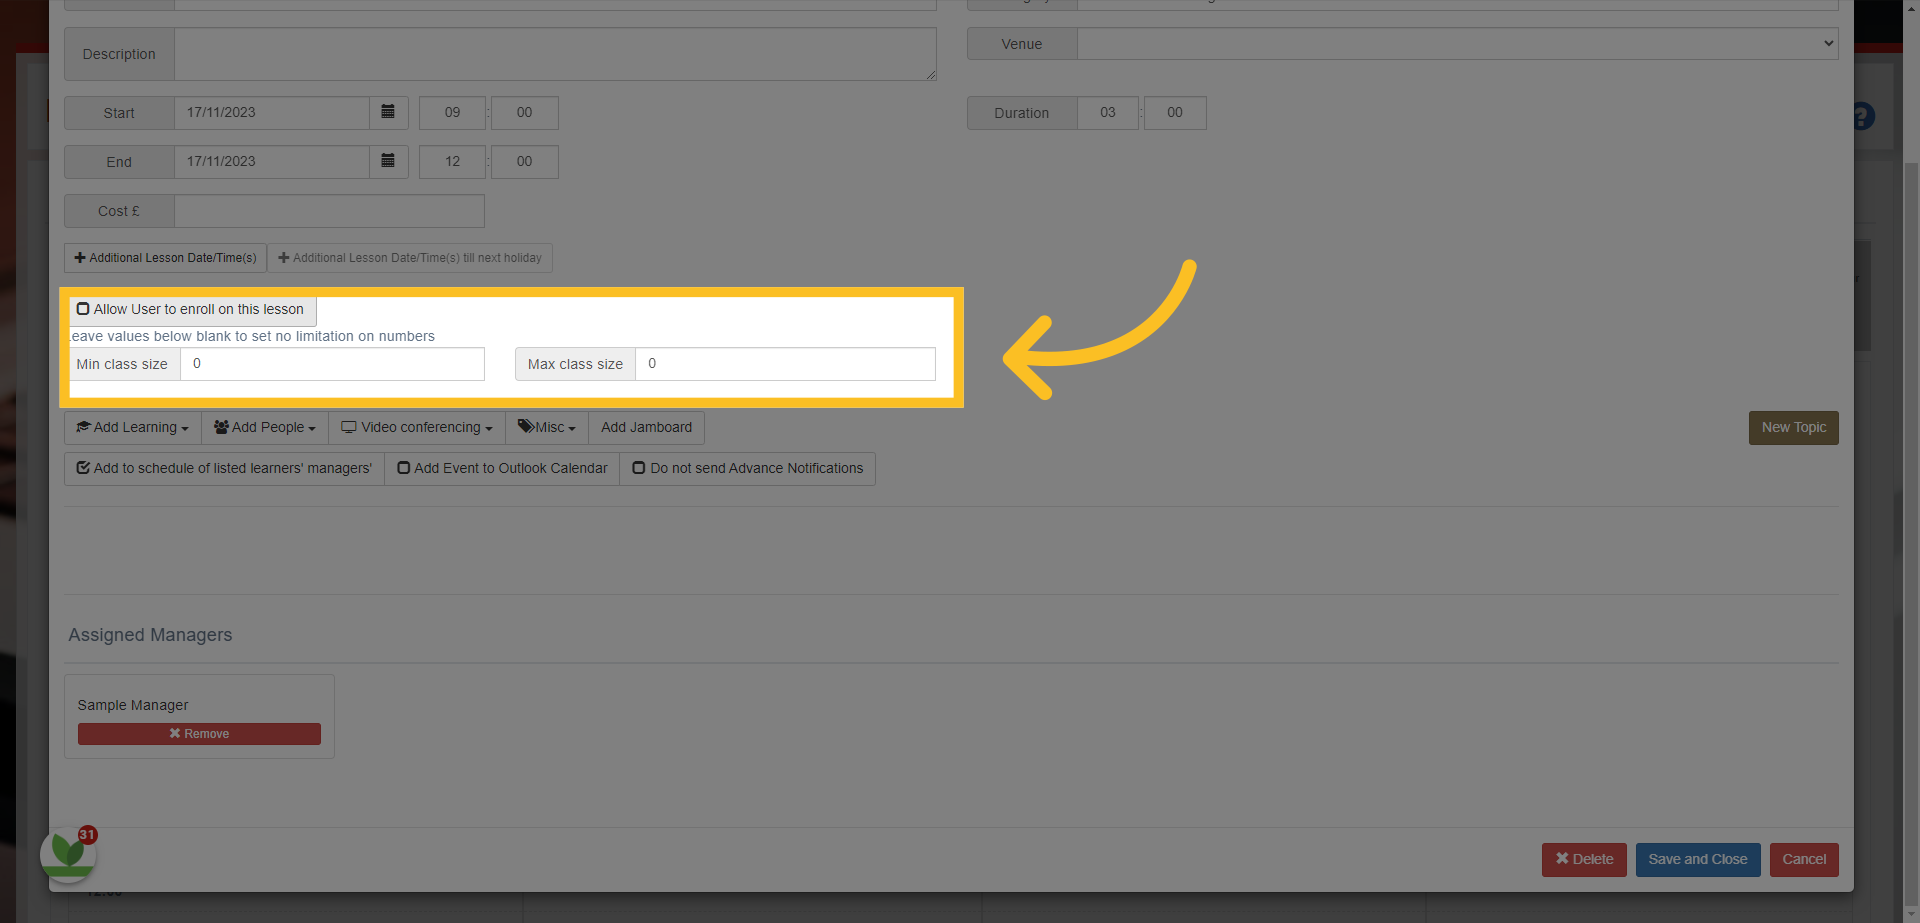Cancel the lesson dialog

[x=1804, y=859]
